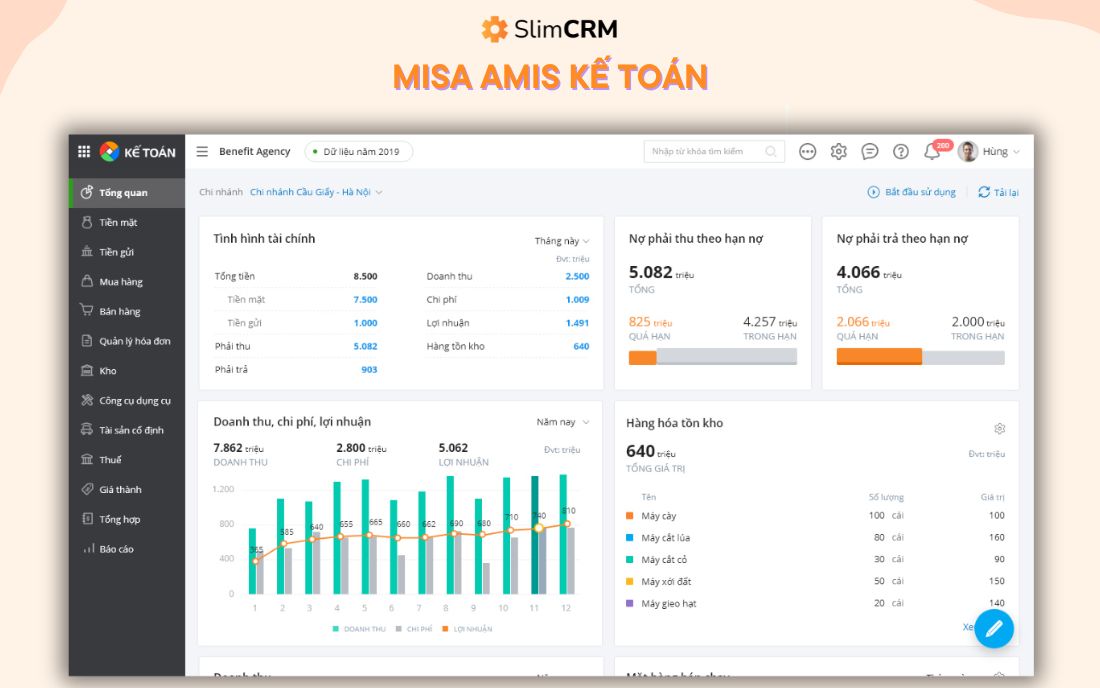Open Tiền gửi in sidebar

coord(127,252)
